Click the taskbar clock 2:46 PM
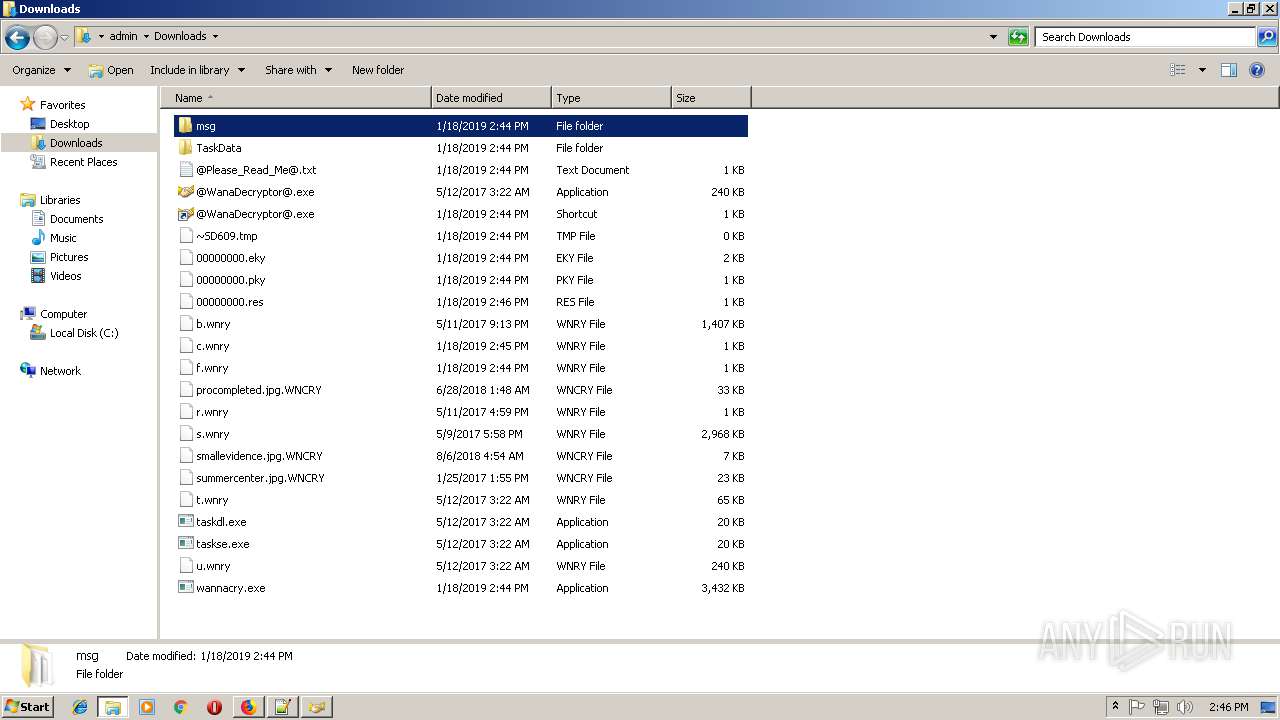1280x720 pixels. click(1228, 707)
